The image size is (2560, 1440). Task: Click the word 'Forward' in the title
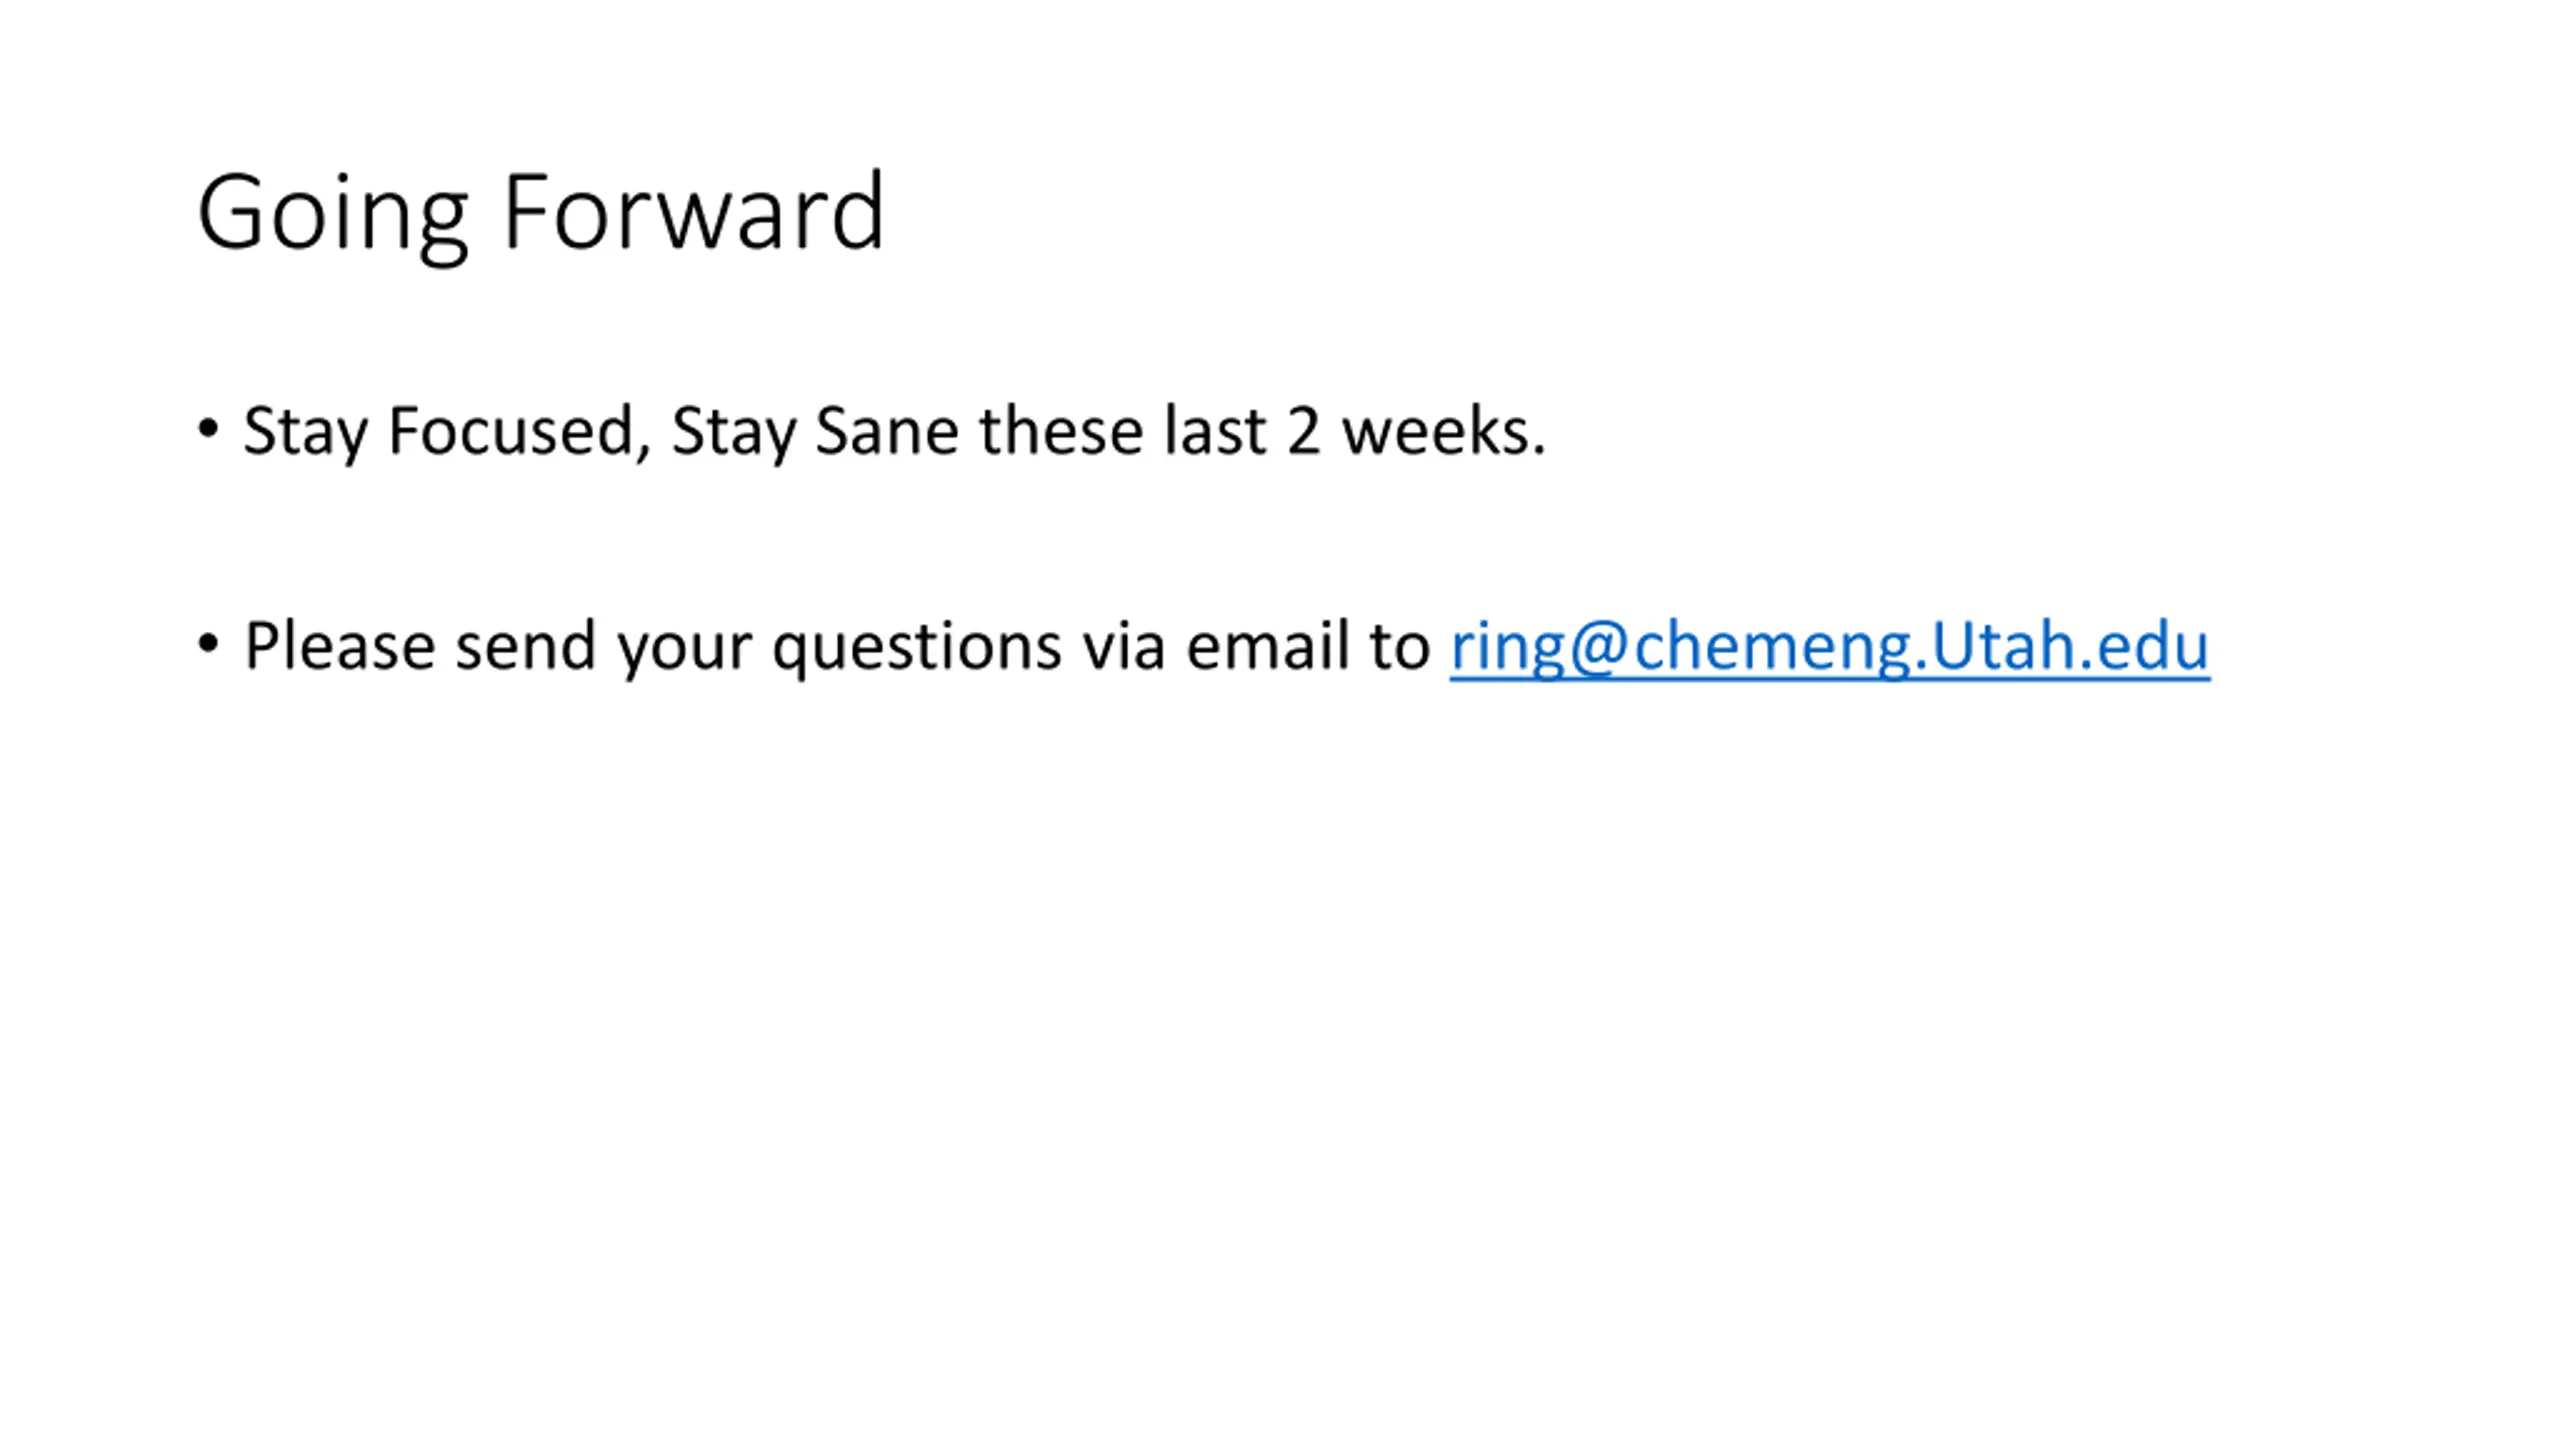coord(693,212)
